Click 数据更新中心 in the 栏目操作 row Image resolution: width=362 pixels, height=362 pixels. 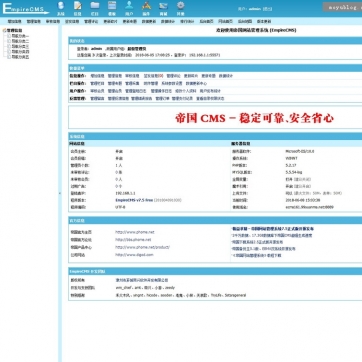(196, 83)
